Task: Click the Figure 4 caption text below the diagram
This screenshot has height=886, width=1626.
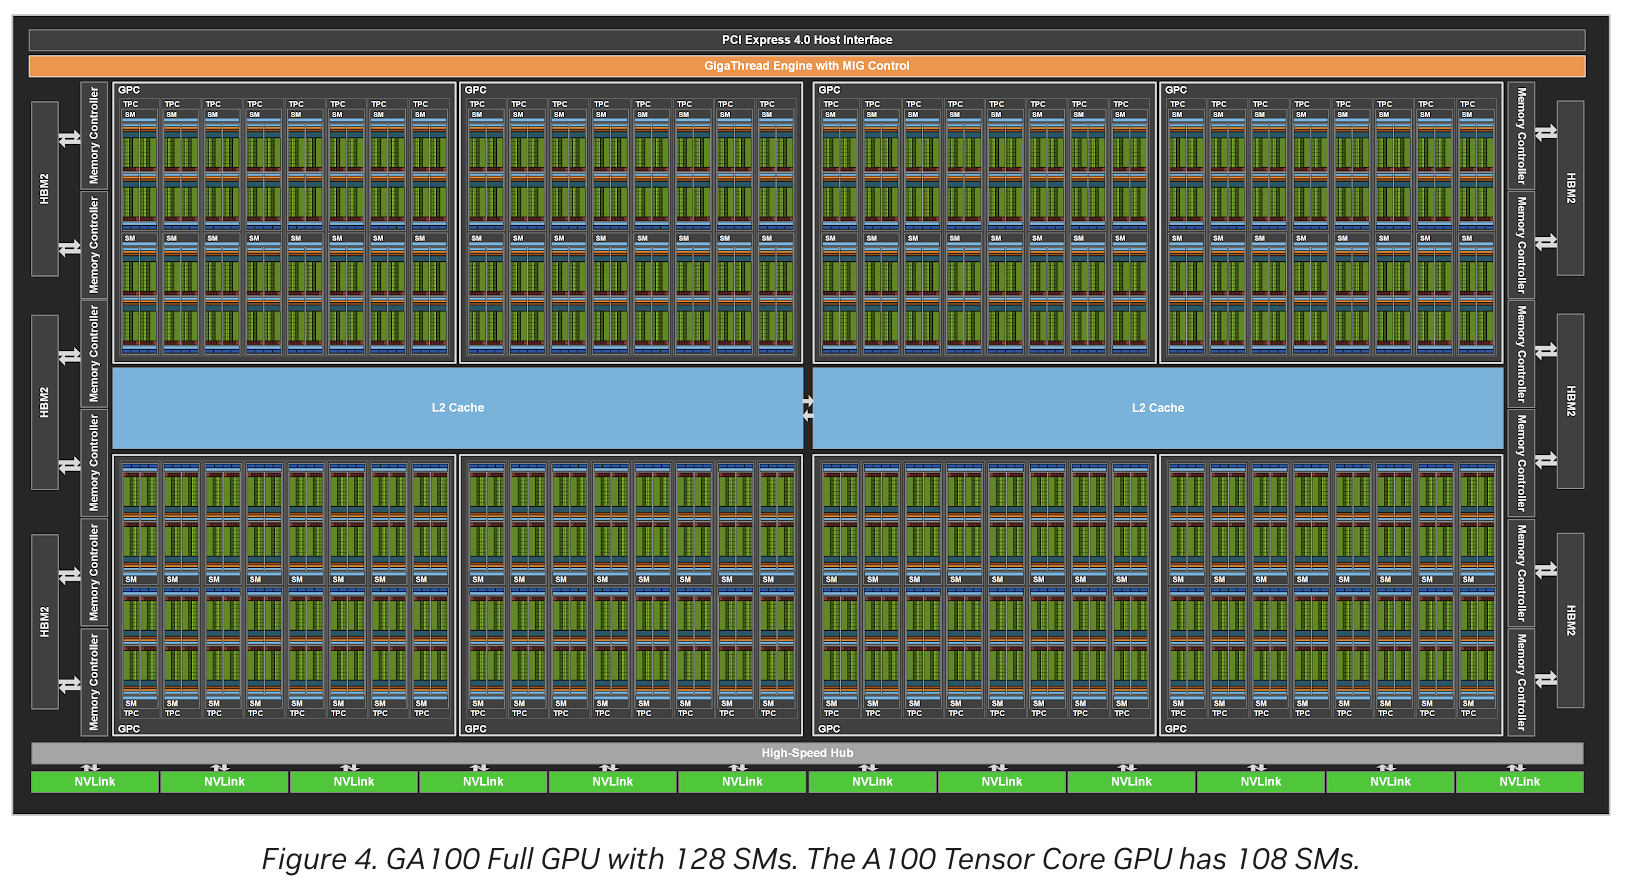Action: [x=810, y=859]
